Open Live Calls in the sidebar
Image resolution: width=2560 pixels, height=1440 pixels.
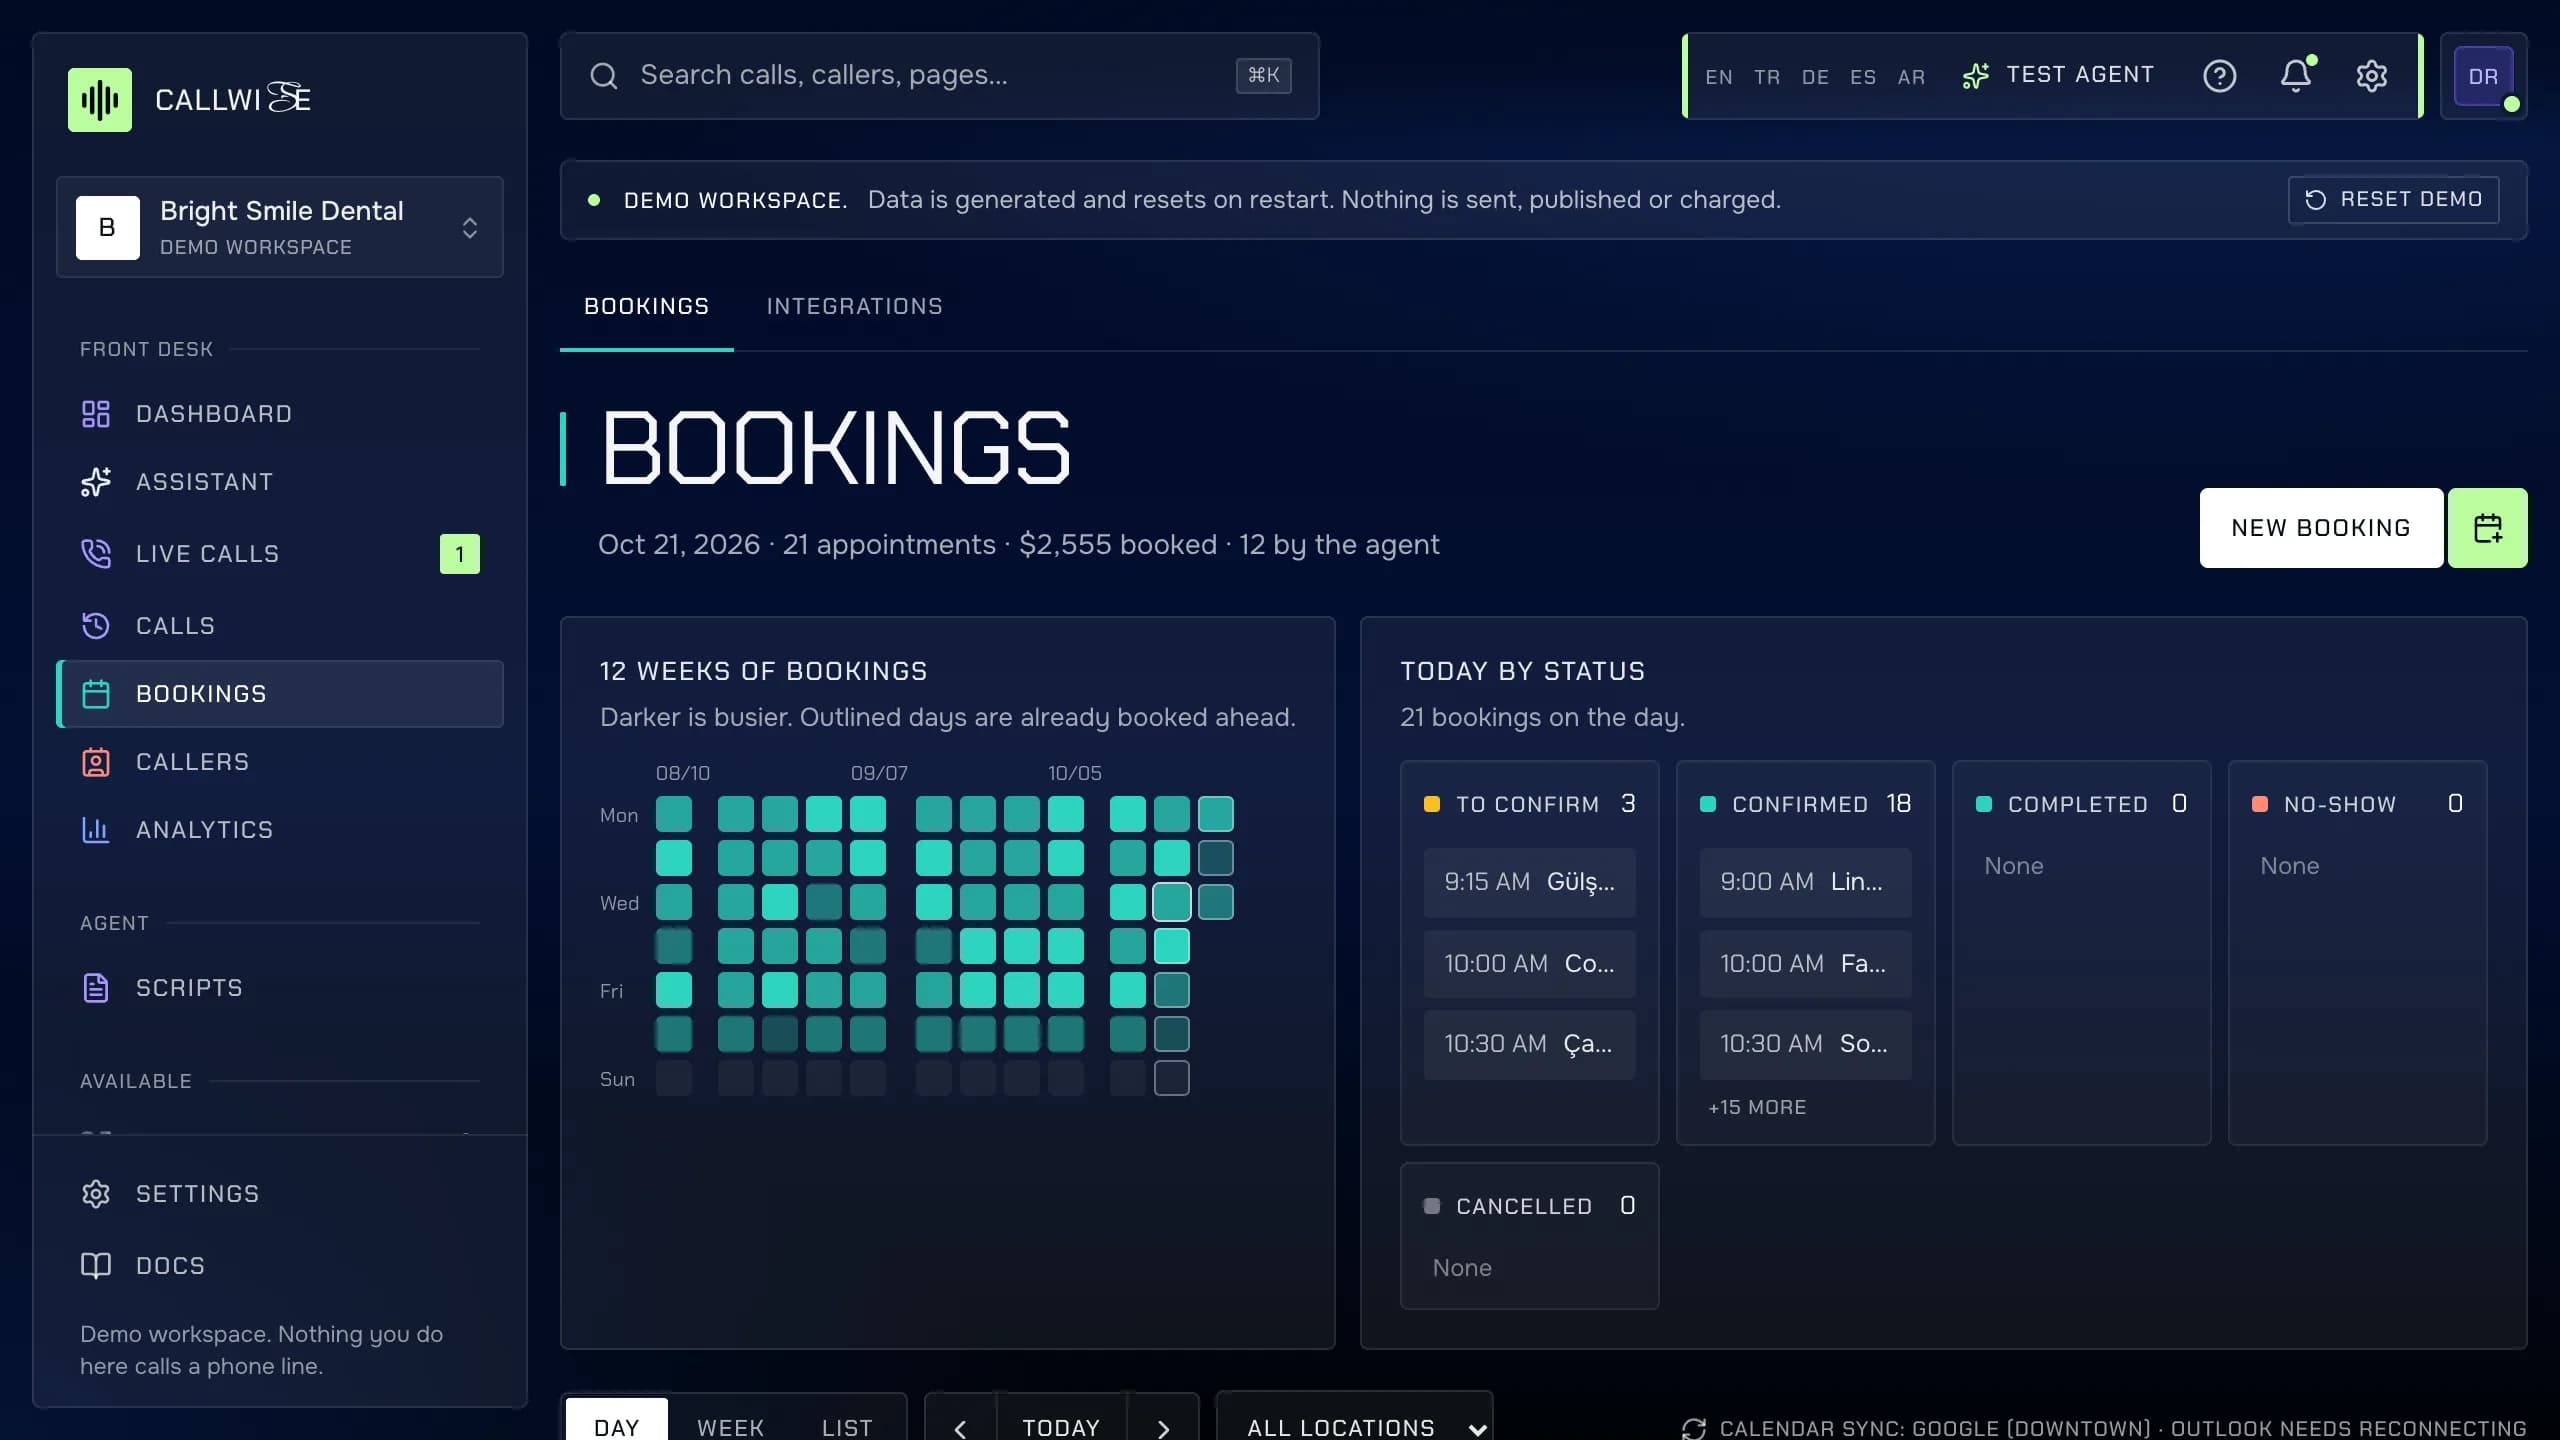pyautogui.click(x=280, y=554)
